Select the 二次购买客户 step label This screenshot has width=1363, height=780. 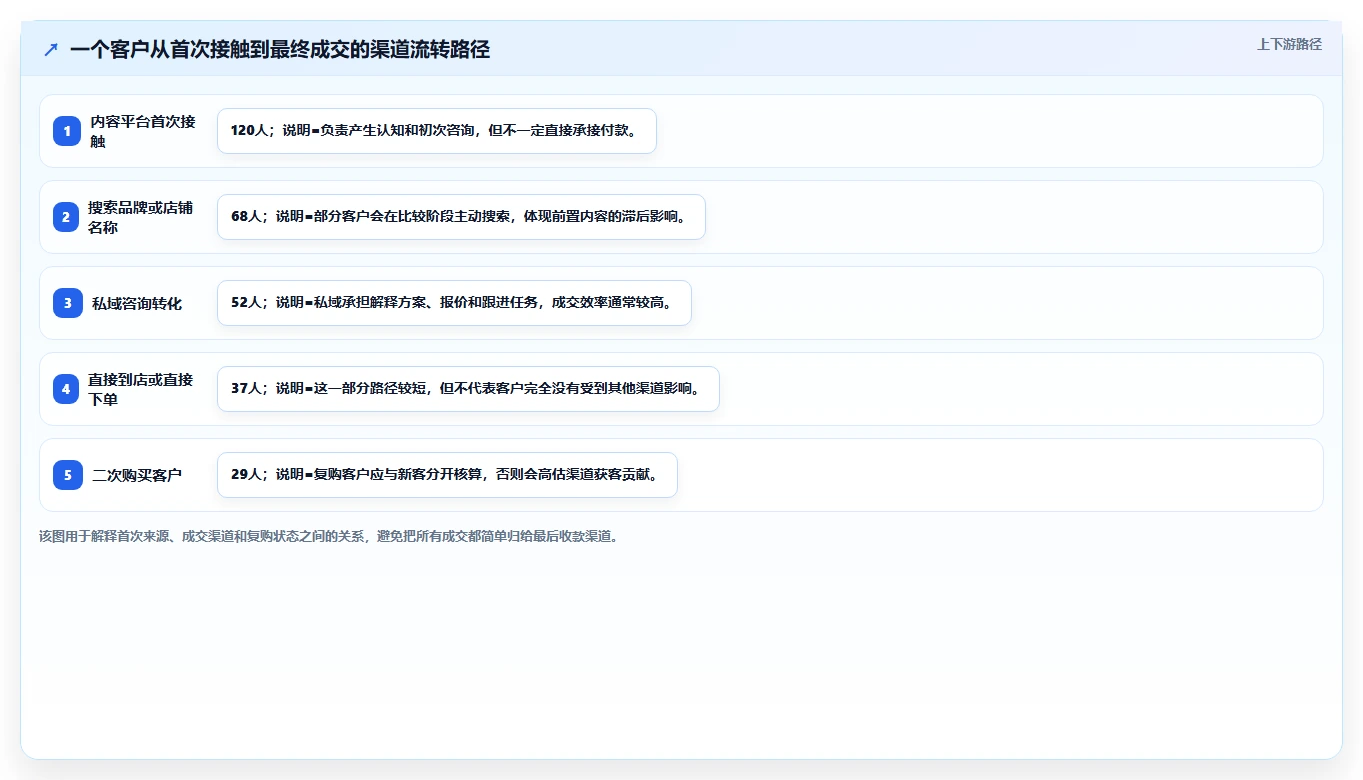coord(137,475)
